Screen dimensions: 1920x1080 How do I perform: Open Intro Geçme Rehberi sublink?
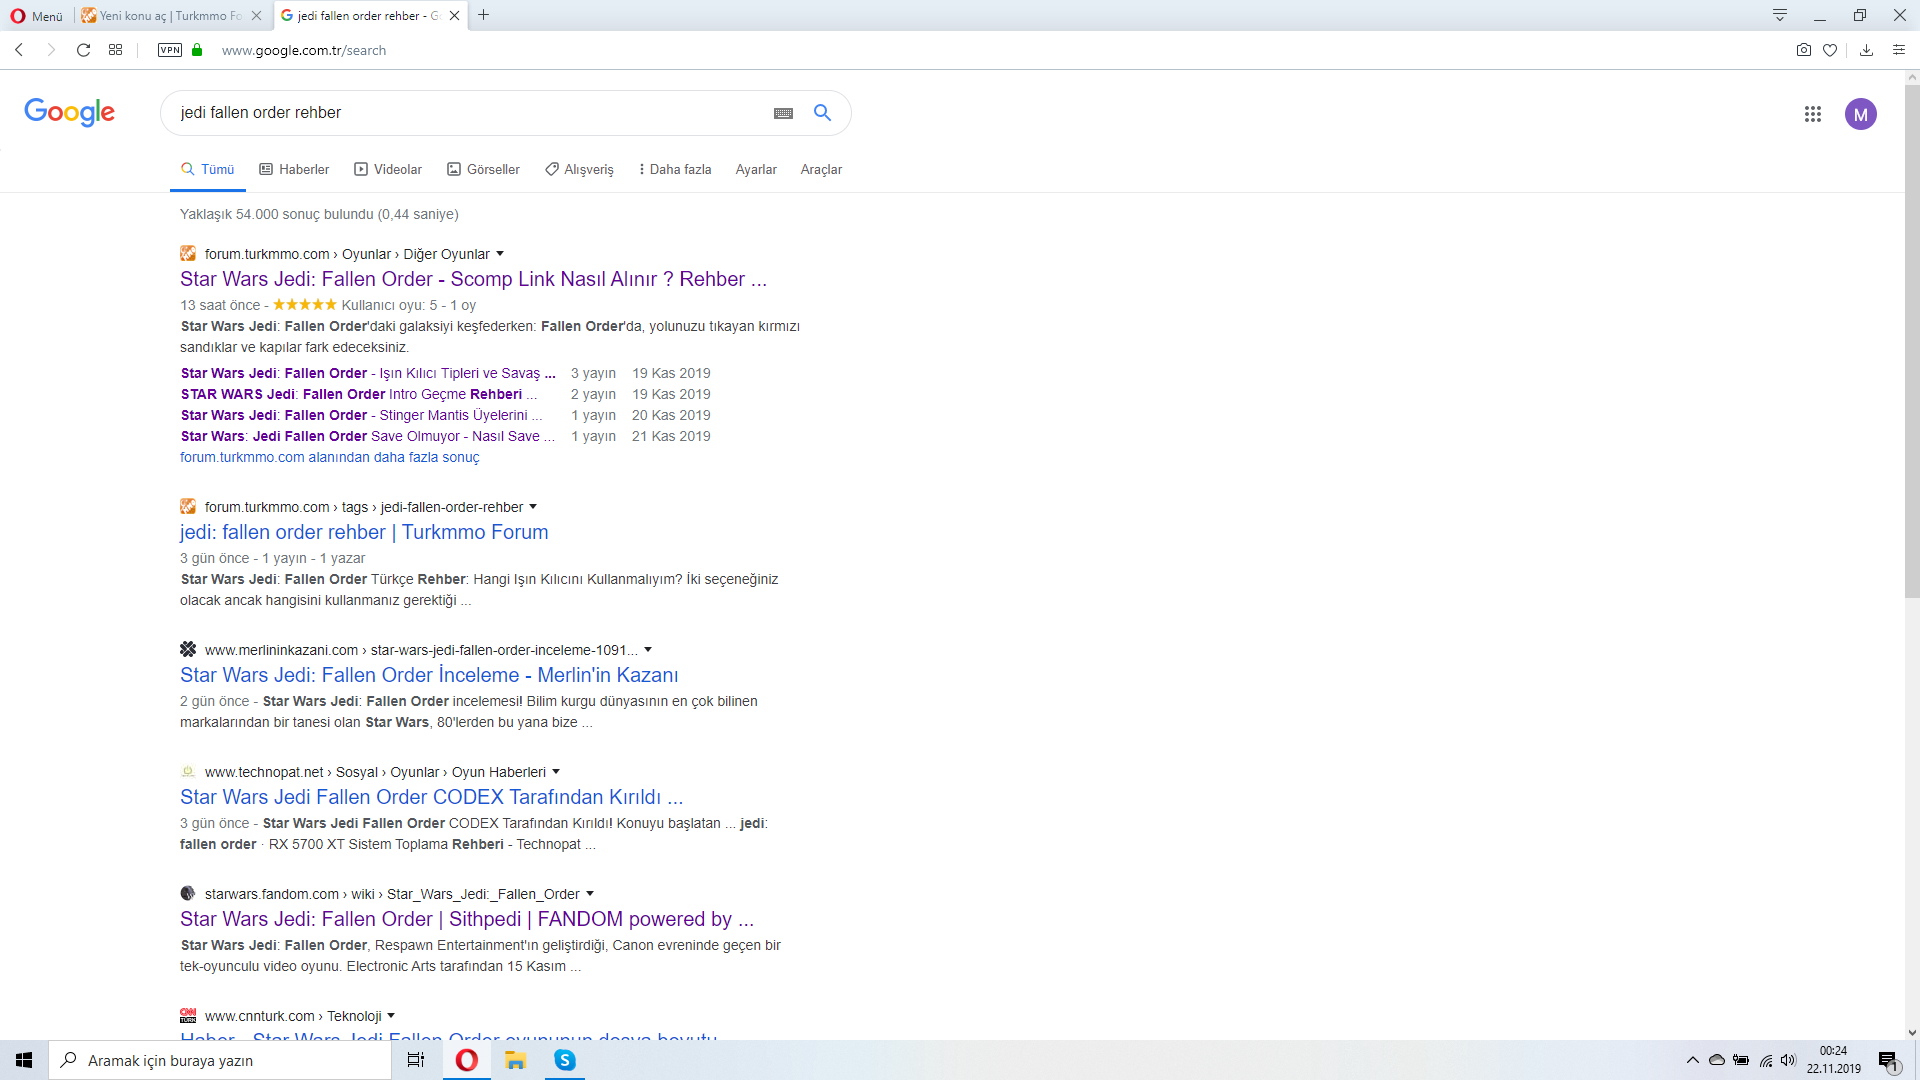(x=359, y=394)
